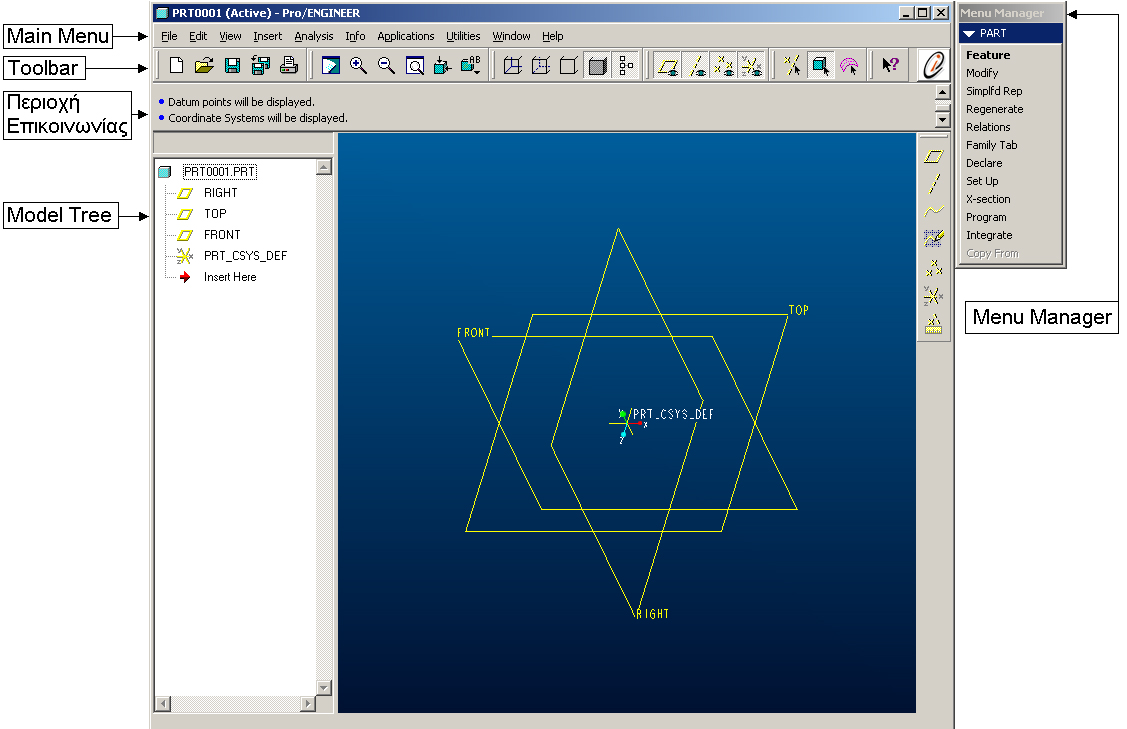The width and height of the screenshot is (1127, 729).
Task: Choose Set Up in the Menu Manager
Action: [982, 180]
